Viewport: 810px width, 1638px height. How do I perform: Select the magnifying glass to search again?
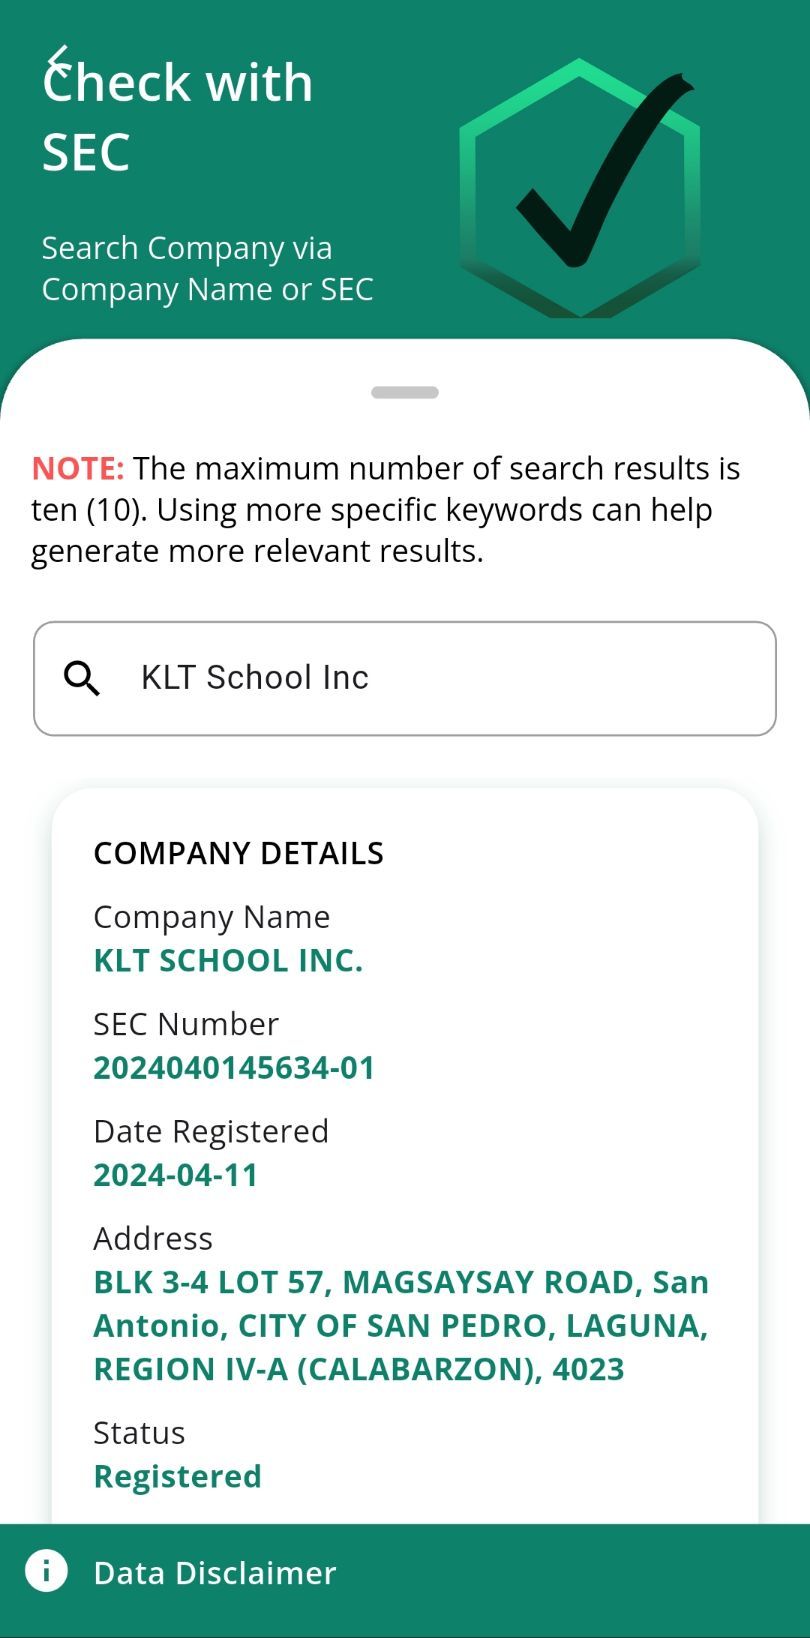click(x=82, y=678)
